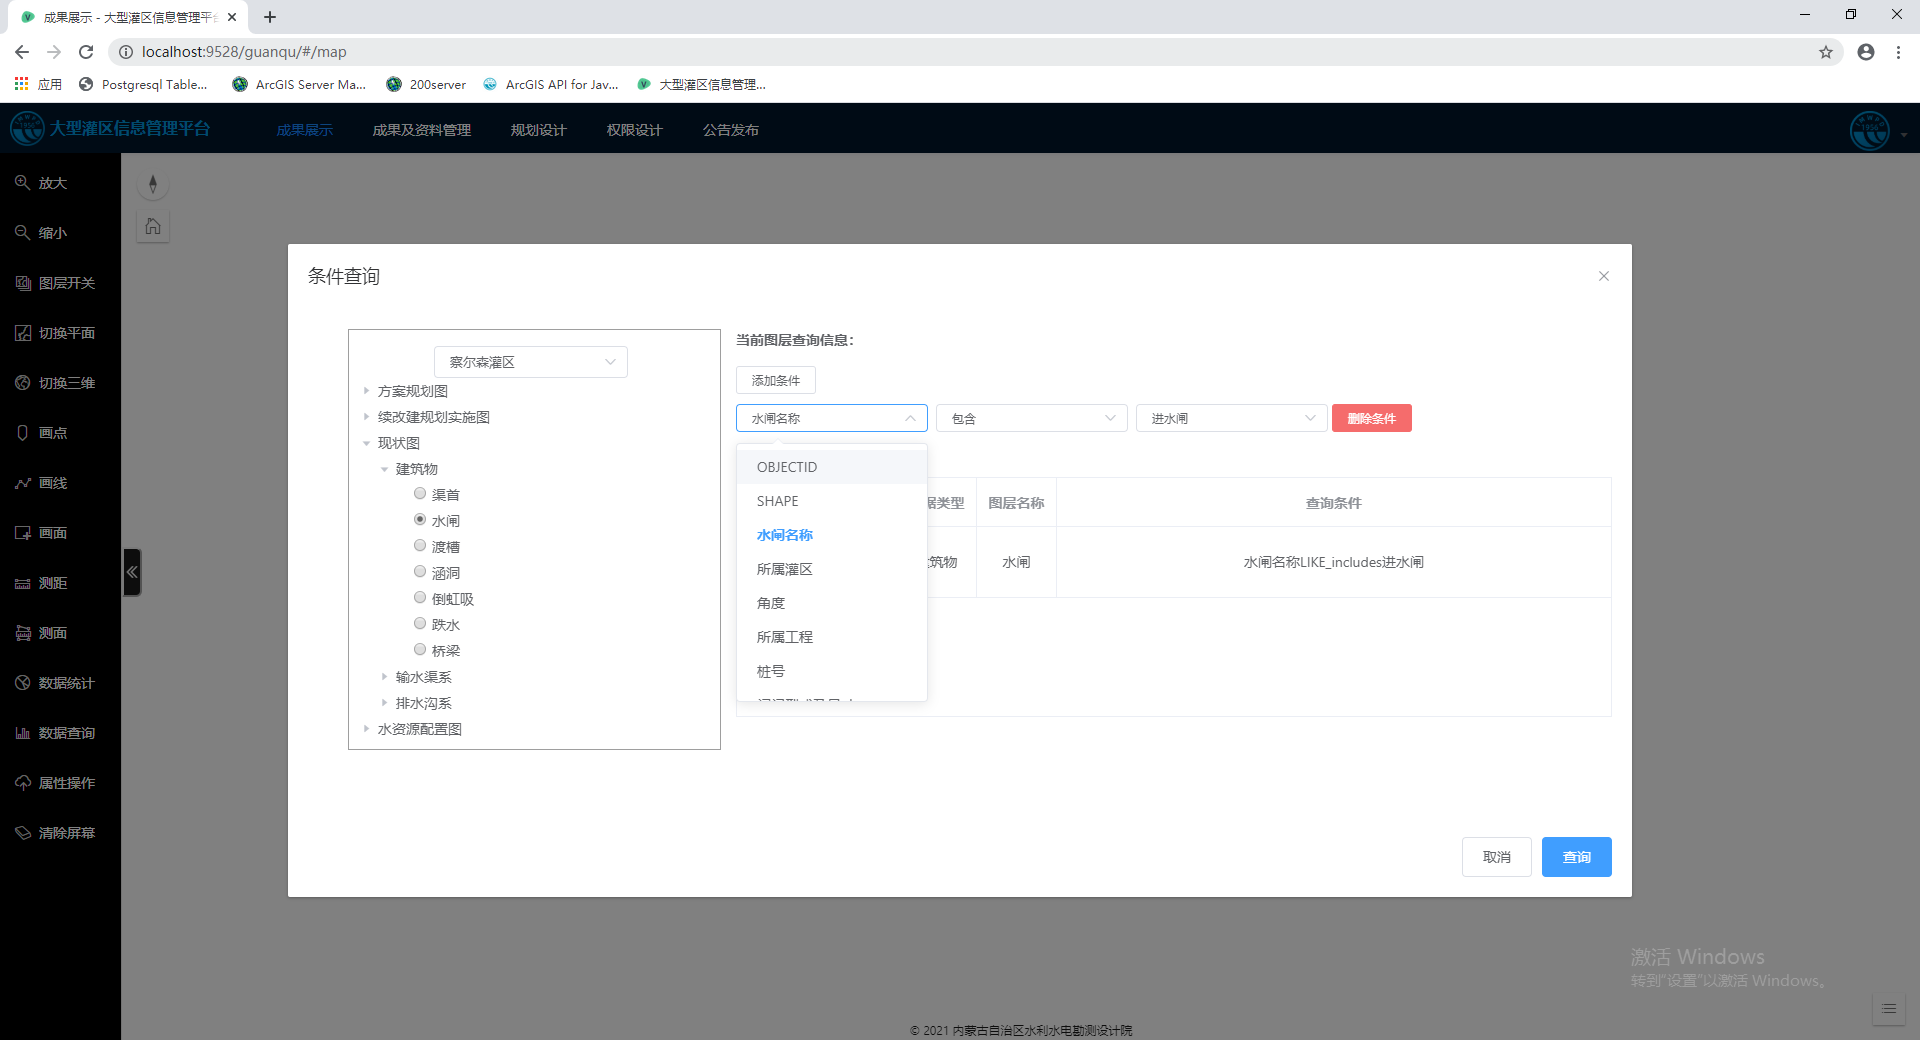This screenshot has width=1920, height=1040.
Task: Expand the 排水沟系 tree node
Action: (x=384, y=703)
